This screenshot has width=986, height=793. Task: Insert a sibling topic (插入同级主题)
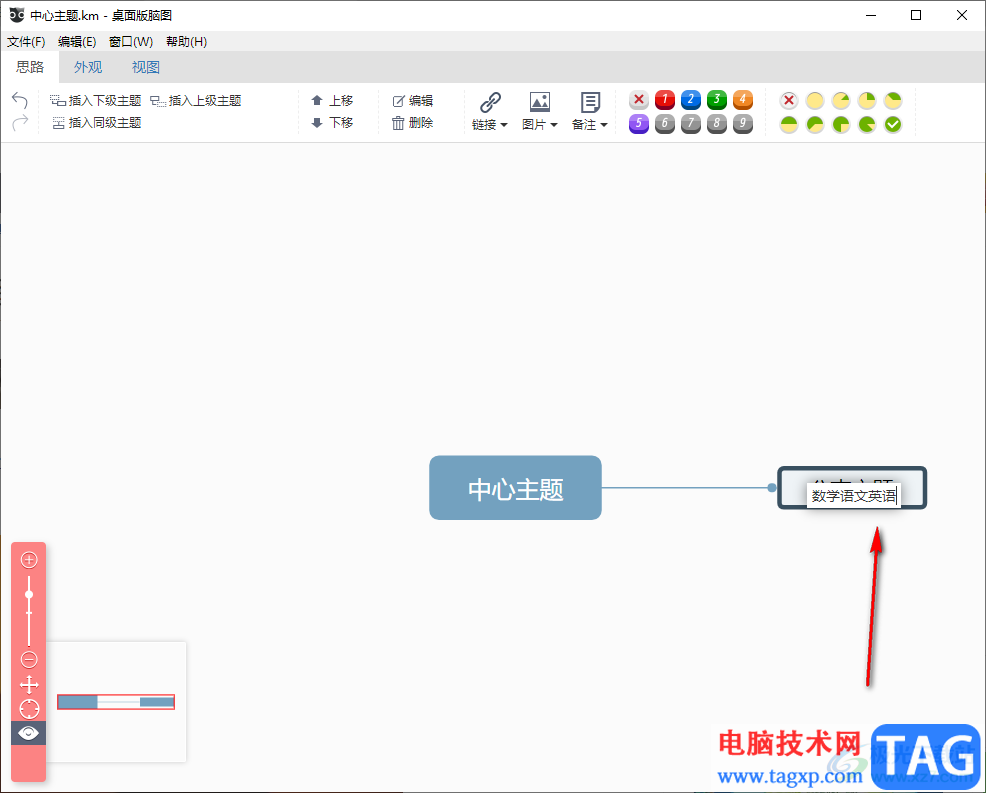(x=97, y=123)
